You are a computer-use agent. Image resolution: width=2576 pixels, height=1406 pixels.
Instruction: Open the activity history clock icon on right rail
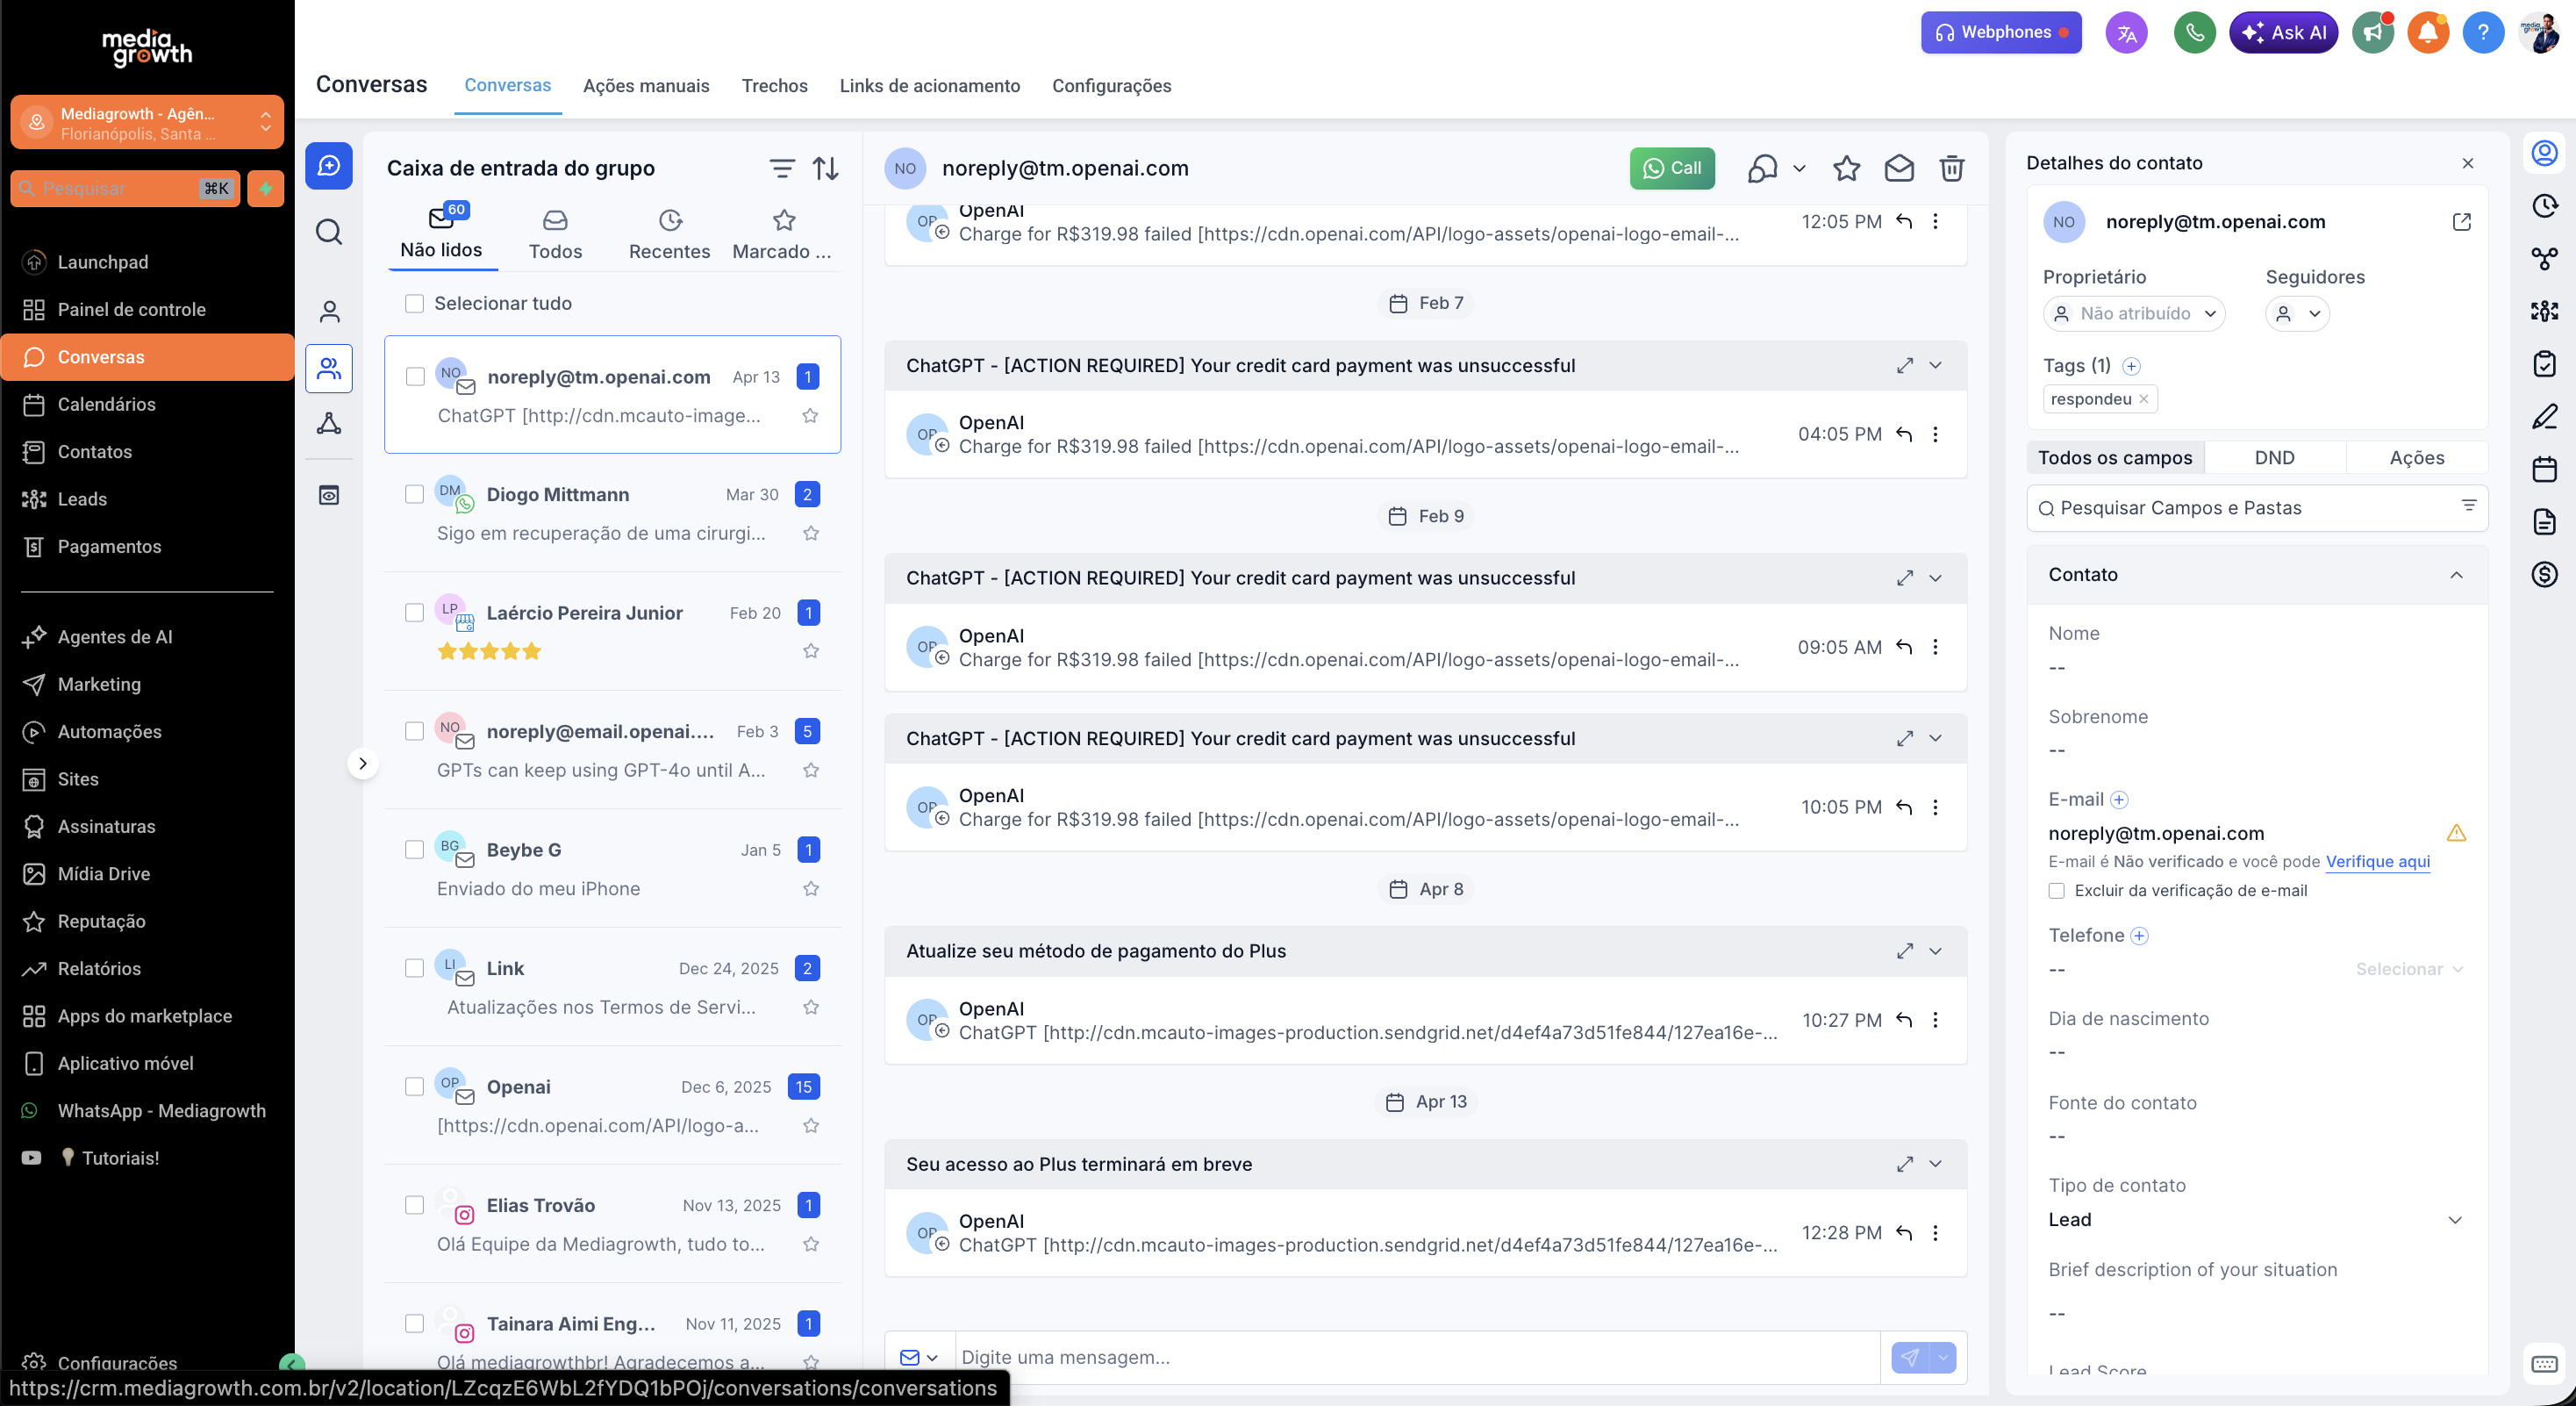click(x=2544, y=206)
